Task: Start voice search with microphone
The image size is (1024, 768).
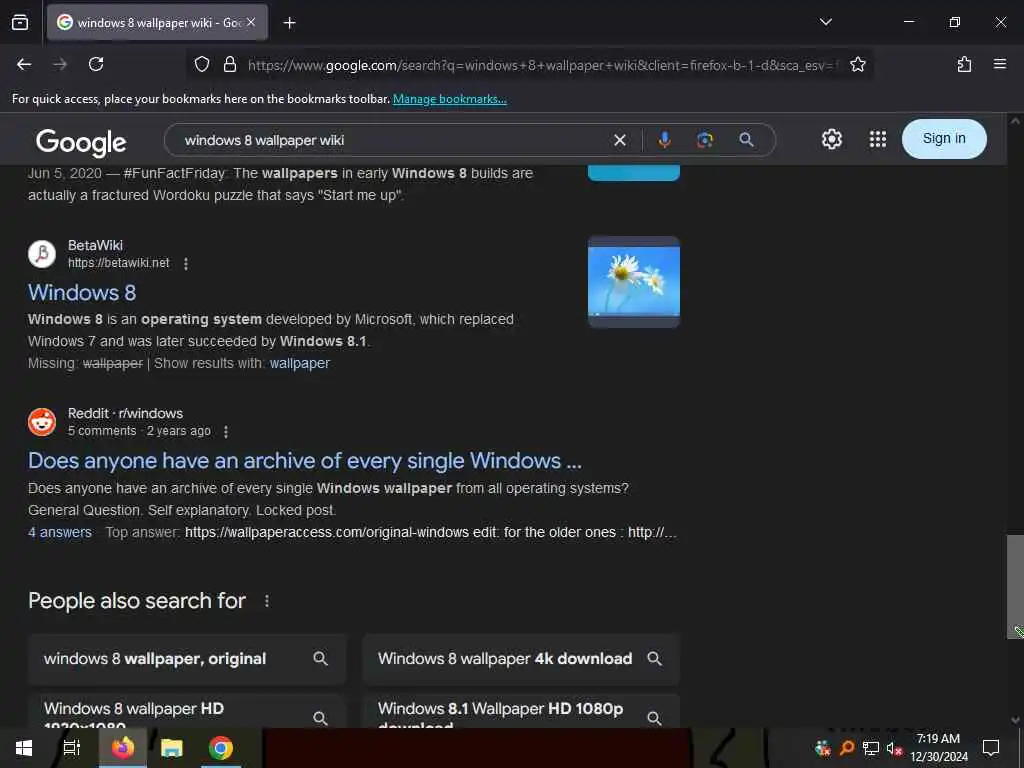Action: [x=664, y=140]
